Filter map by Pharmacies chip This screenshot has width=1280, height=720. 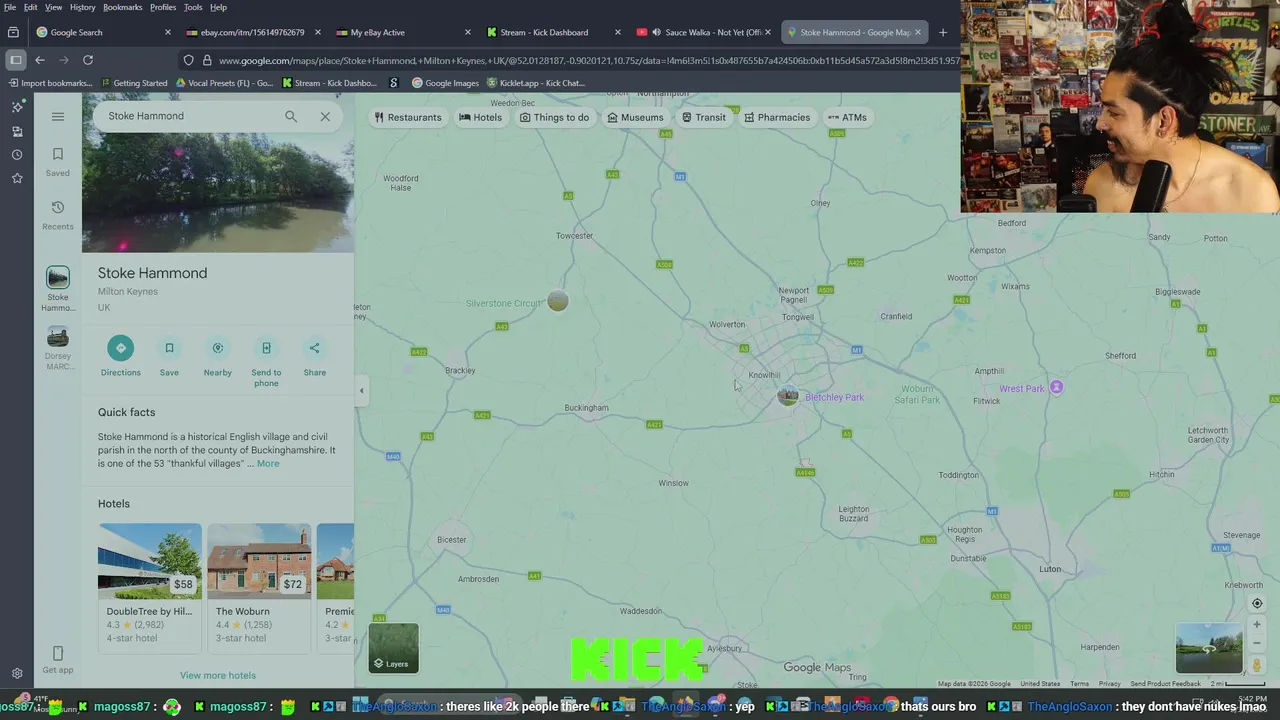tap(777, 117)
